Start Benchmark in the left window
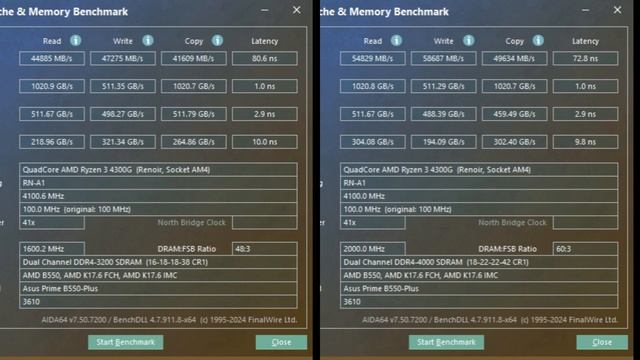The width and height of the screenshot is (640, 360). 126,342
